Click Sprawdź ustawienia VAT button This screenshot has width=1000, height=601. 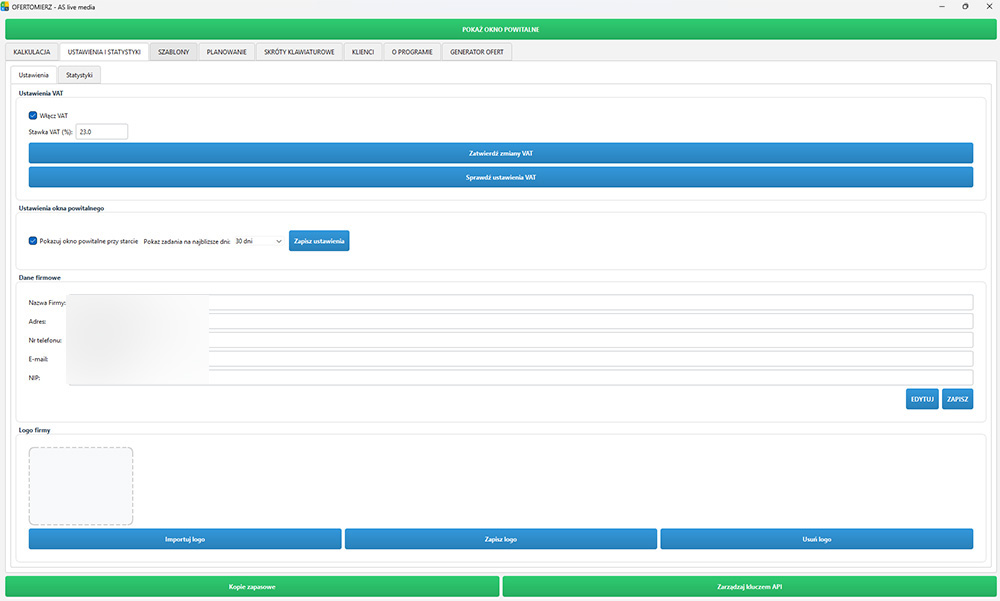tap(500, 177)
